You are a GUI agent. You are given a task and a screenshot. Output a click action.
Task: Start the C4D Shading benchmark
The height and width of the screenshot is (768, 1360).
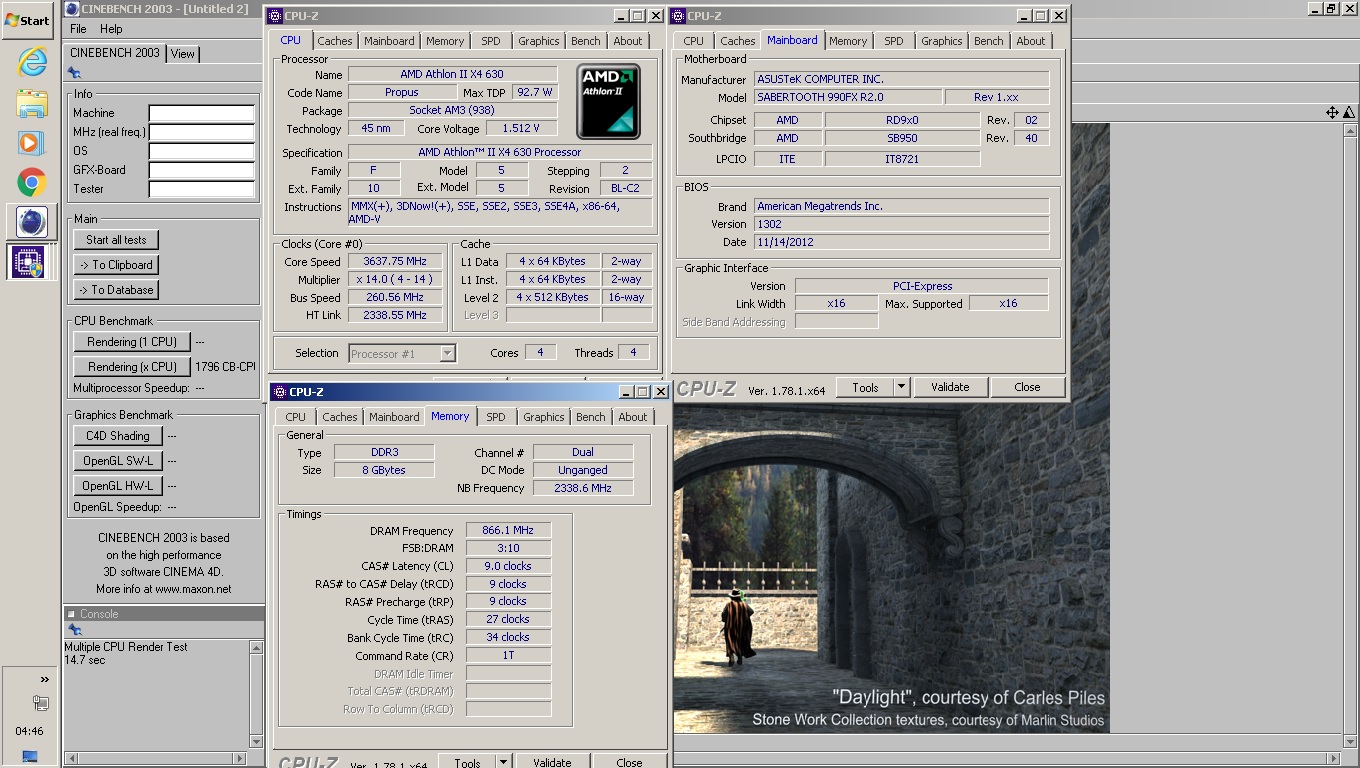click(118, 436)
